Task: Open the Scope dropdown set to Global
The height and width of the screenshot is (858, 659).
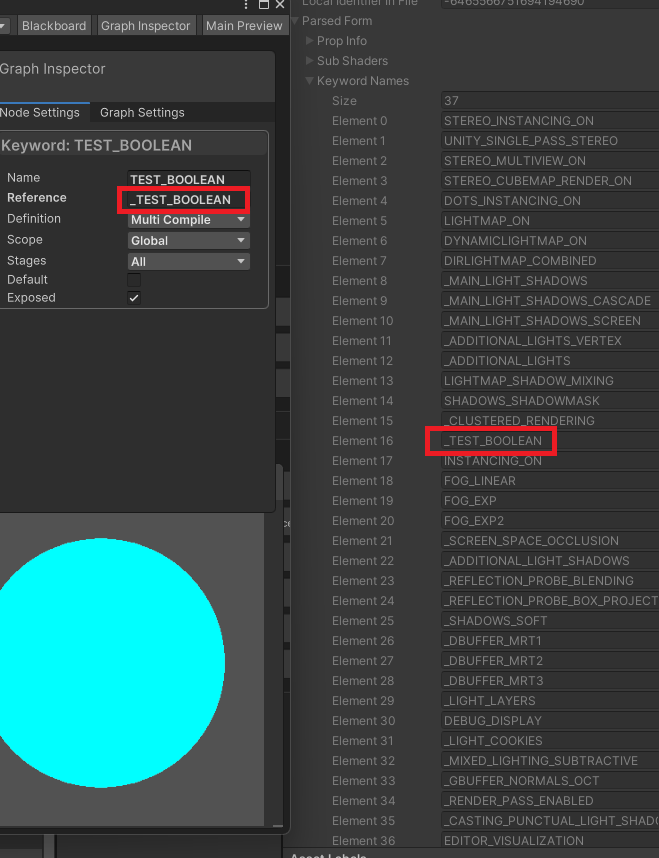Action: tap(188, 241)
